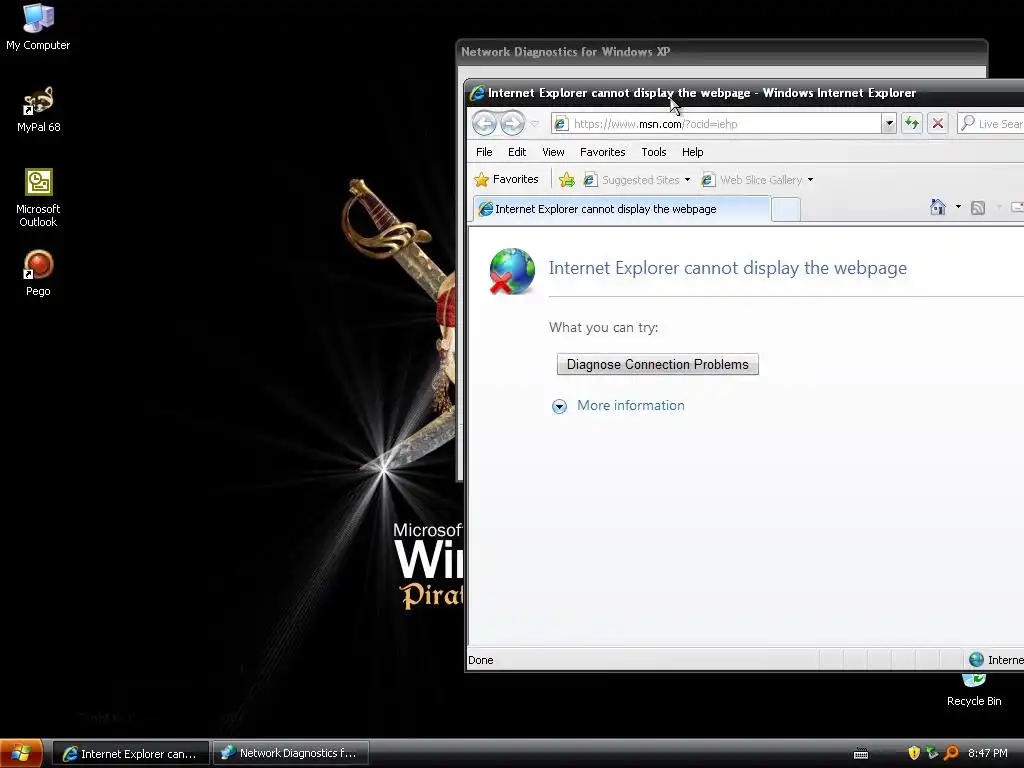Click the keyboard icon in taskbar
Viewport: 1024px width, 768px height.
coord(861,754)
